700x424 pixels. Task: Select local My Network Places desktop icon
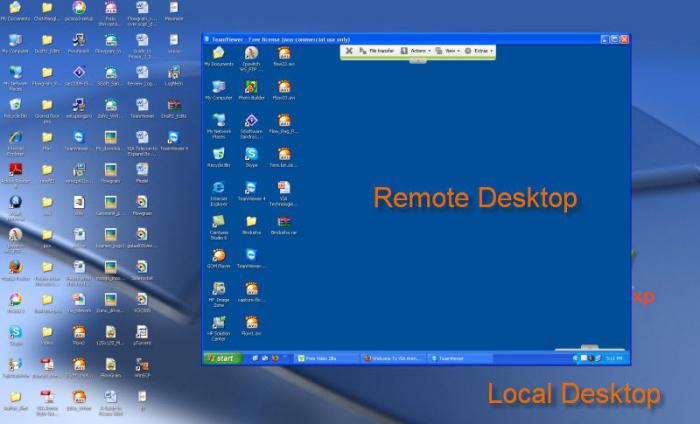(15, 79)
